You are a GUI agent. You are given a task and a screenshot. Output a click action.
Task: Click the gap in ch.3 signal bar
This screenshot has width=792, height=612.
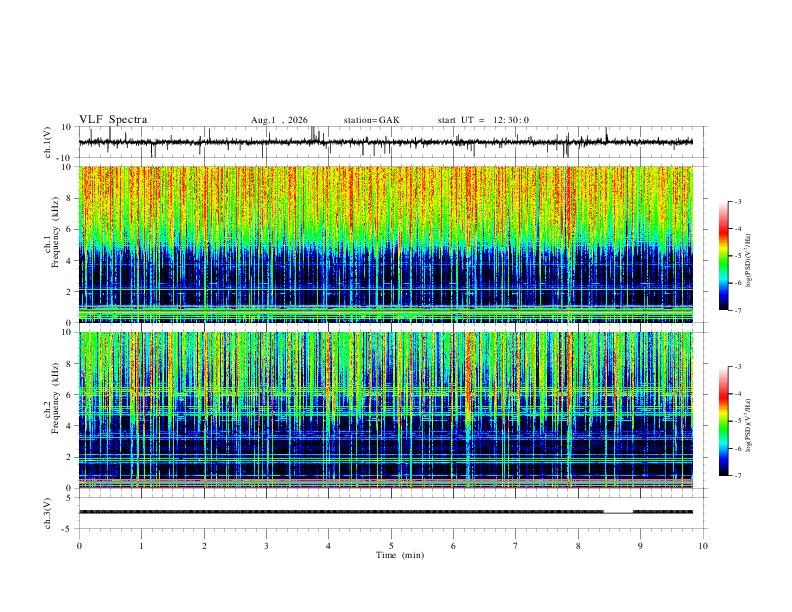pos(618,512)
